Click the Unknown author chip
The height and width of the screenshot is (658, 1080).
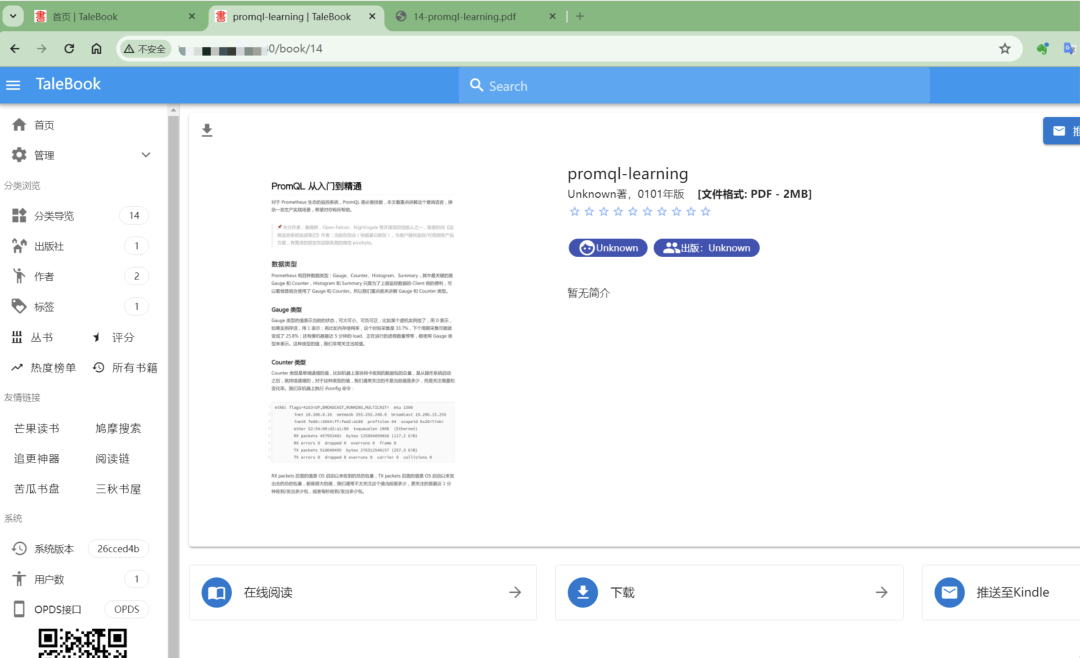pos(608,248)
